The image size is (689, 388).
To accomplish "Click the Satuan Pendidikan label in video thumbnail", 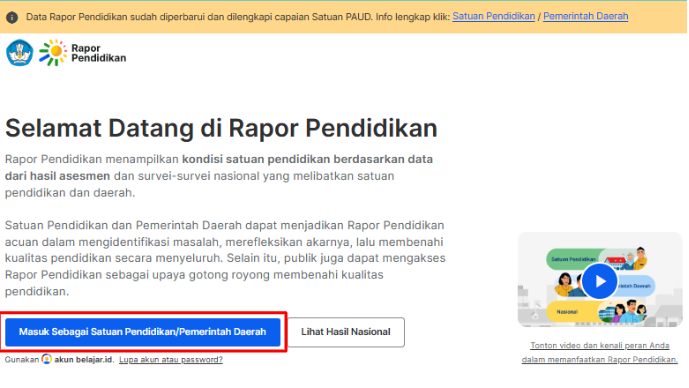I will 573,259.
